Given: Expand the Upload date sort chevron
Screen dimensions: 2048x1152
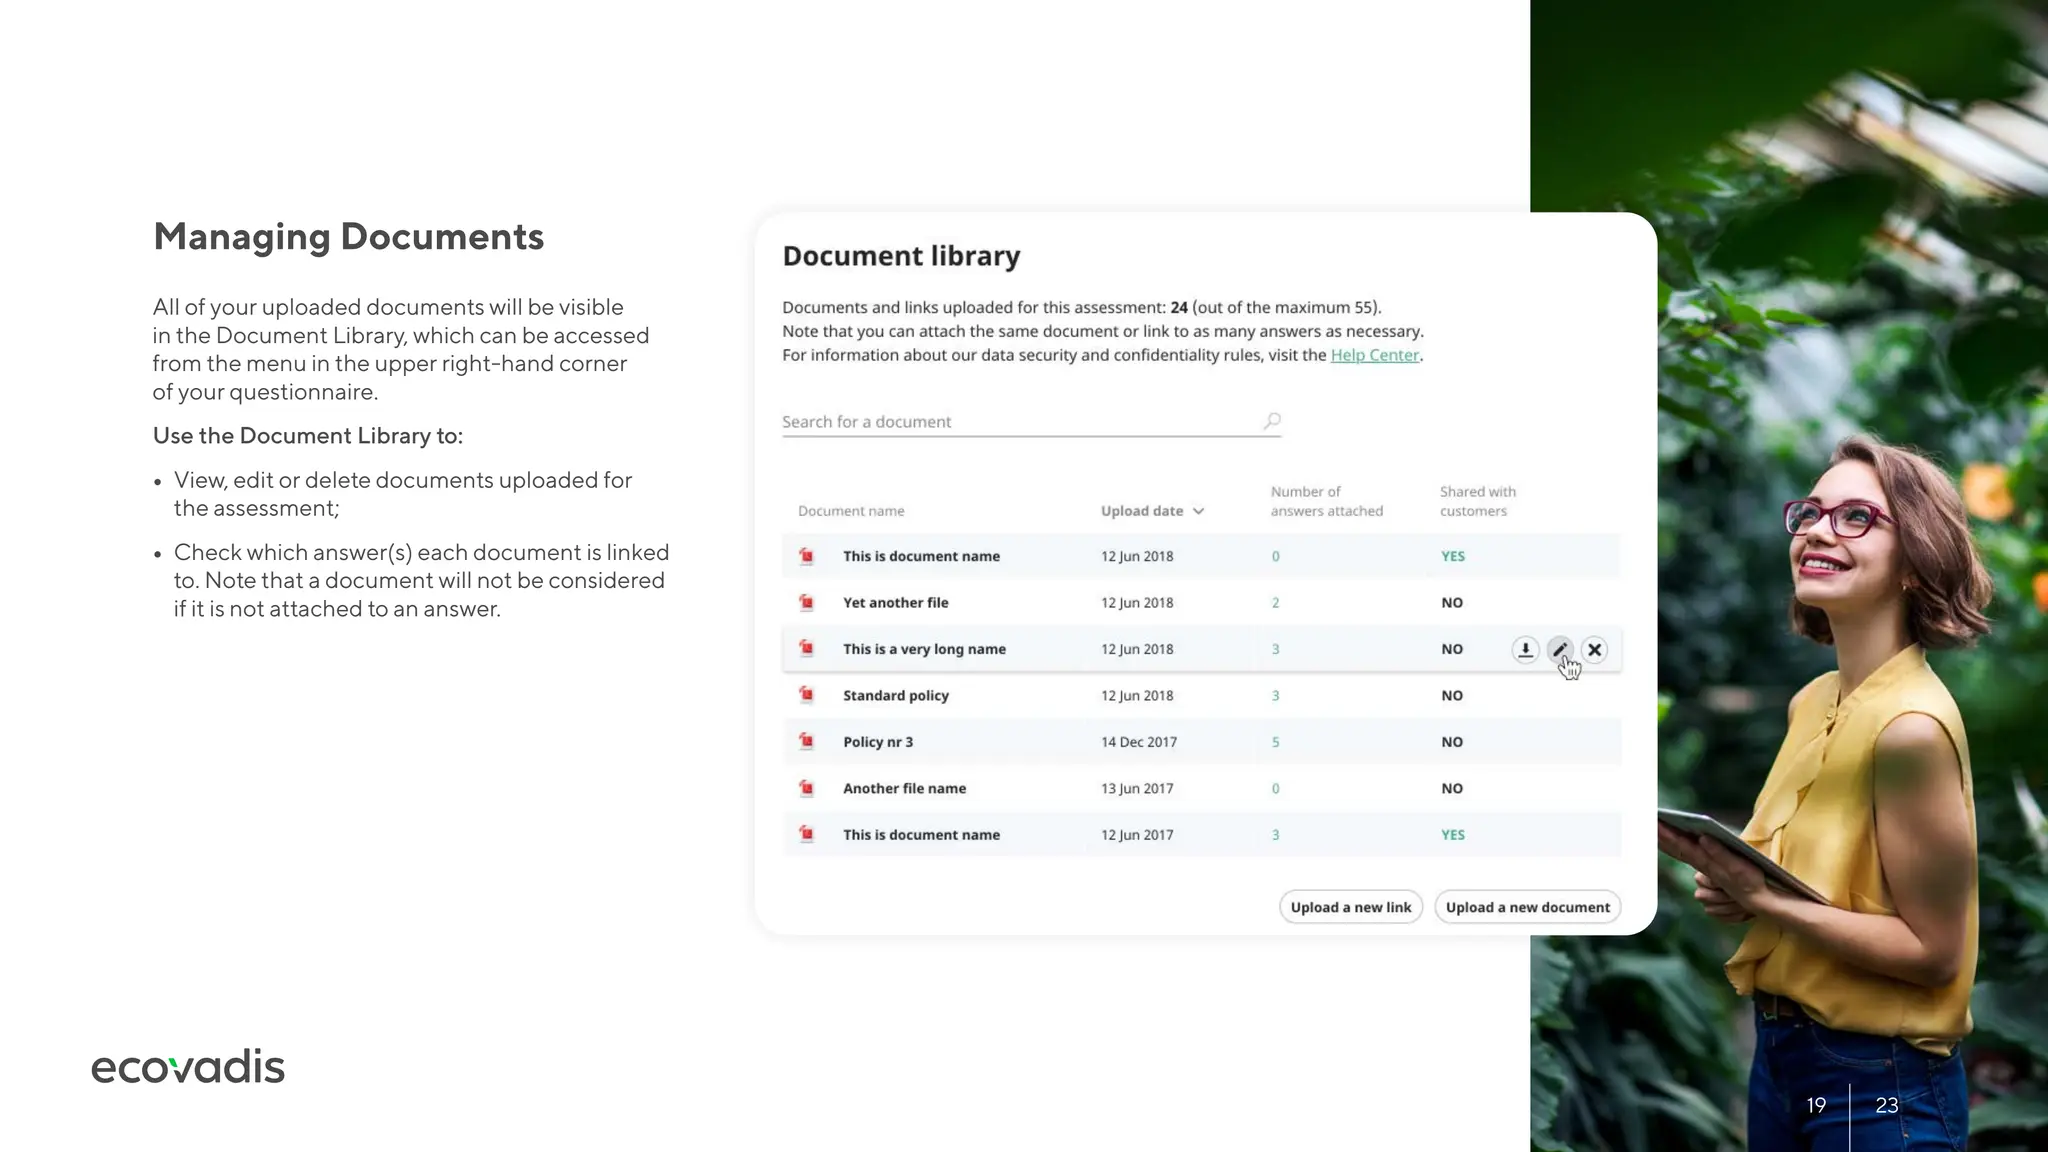Looking at the screenshot, I should (x=1199, y=511).
